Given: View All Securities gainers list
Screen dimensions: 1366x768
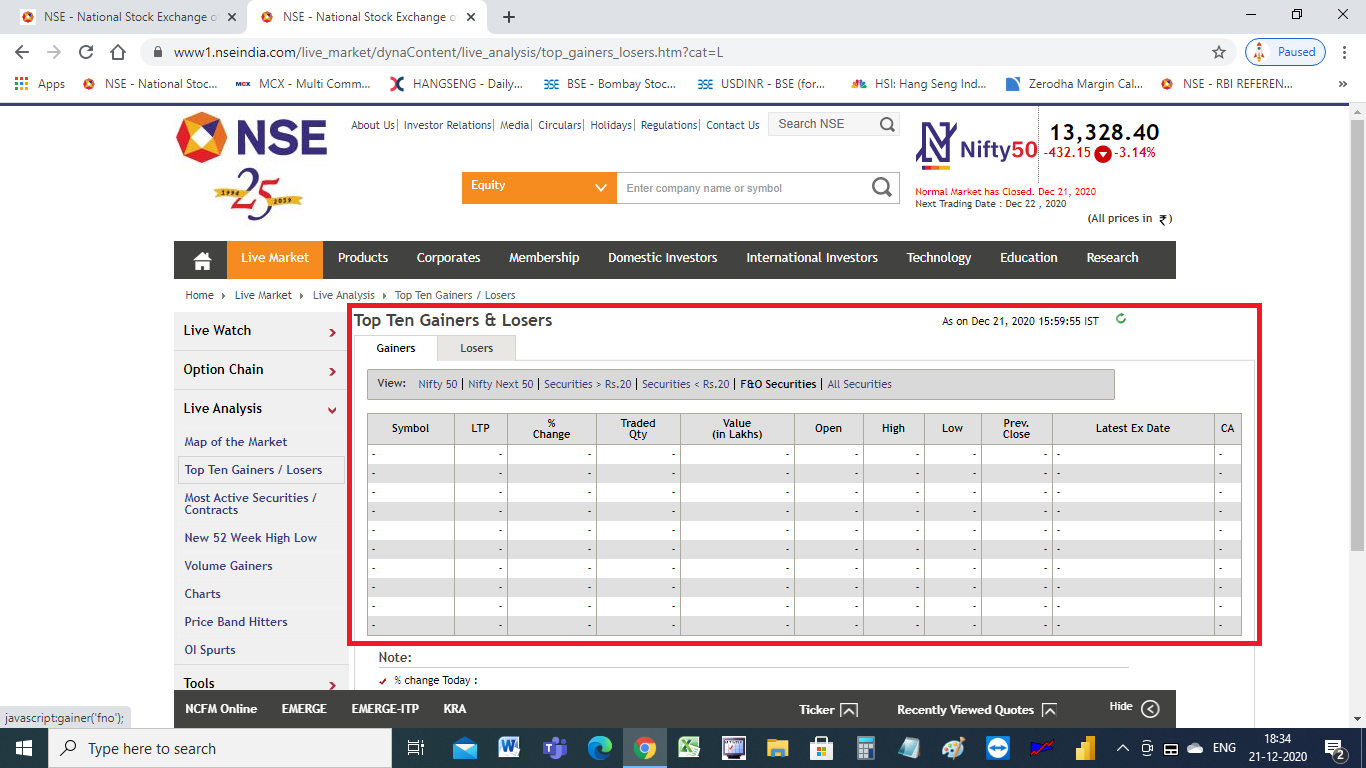Looking at the screenshot, I should click(858, 383).
